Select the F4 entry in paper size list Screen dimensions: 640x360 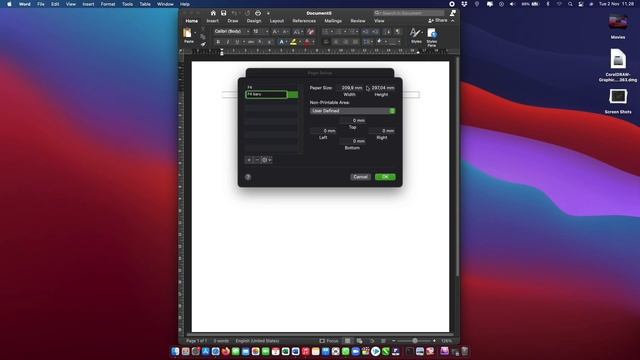(x=271, y=87)
